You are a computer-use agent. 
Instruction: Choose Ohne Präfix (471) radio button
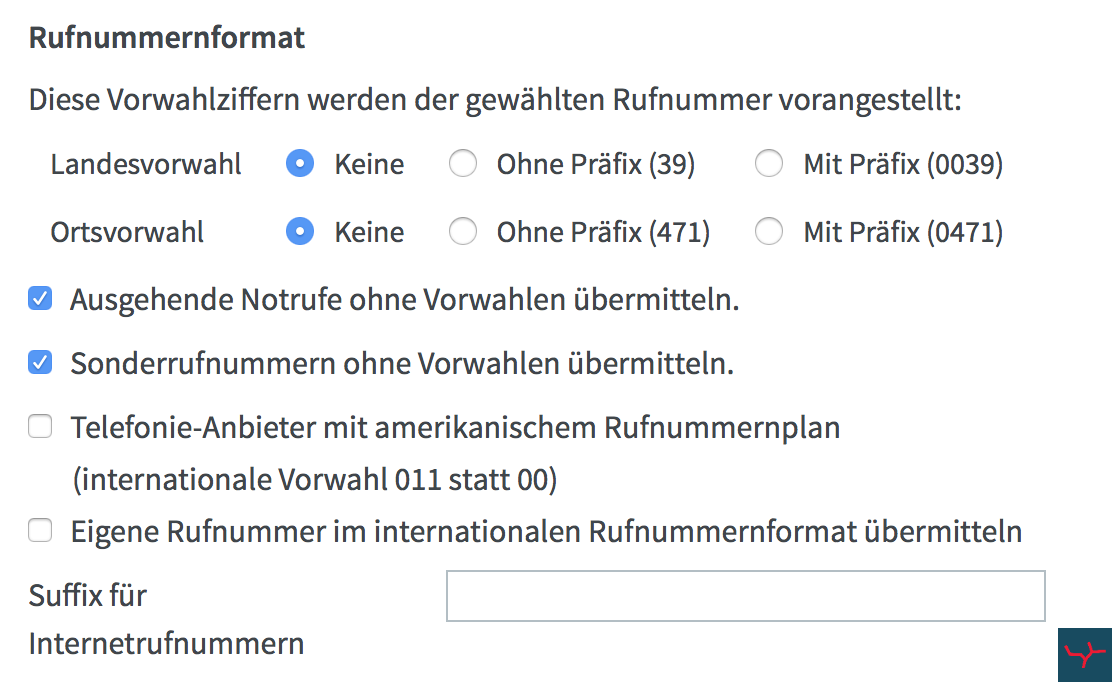(x=463, y=232)
